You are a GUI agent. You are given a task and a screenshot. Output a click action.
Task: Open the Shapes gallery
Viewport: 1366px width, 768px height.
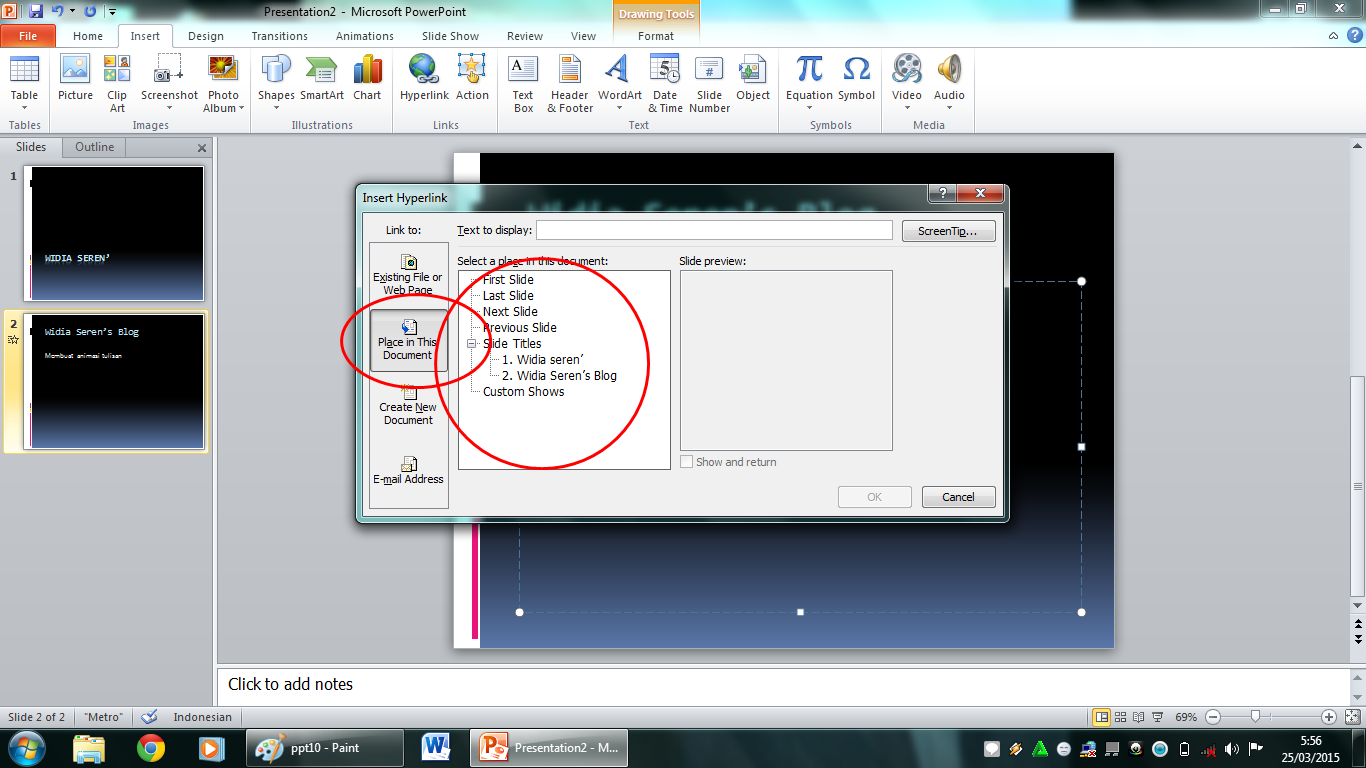point(276,83)
